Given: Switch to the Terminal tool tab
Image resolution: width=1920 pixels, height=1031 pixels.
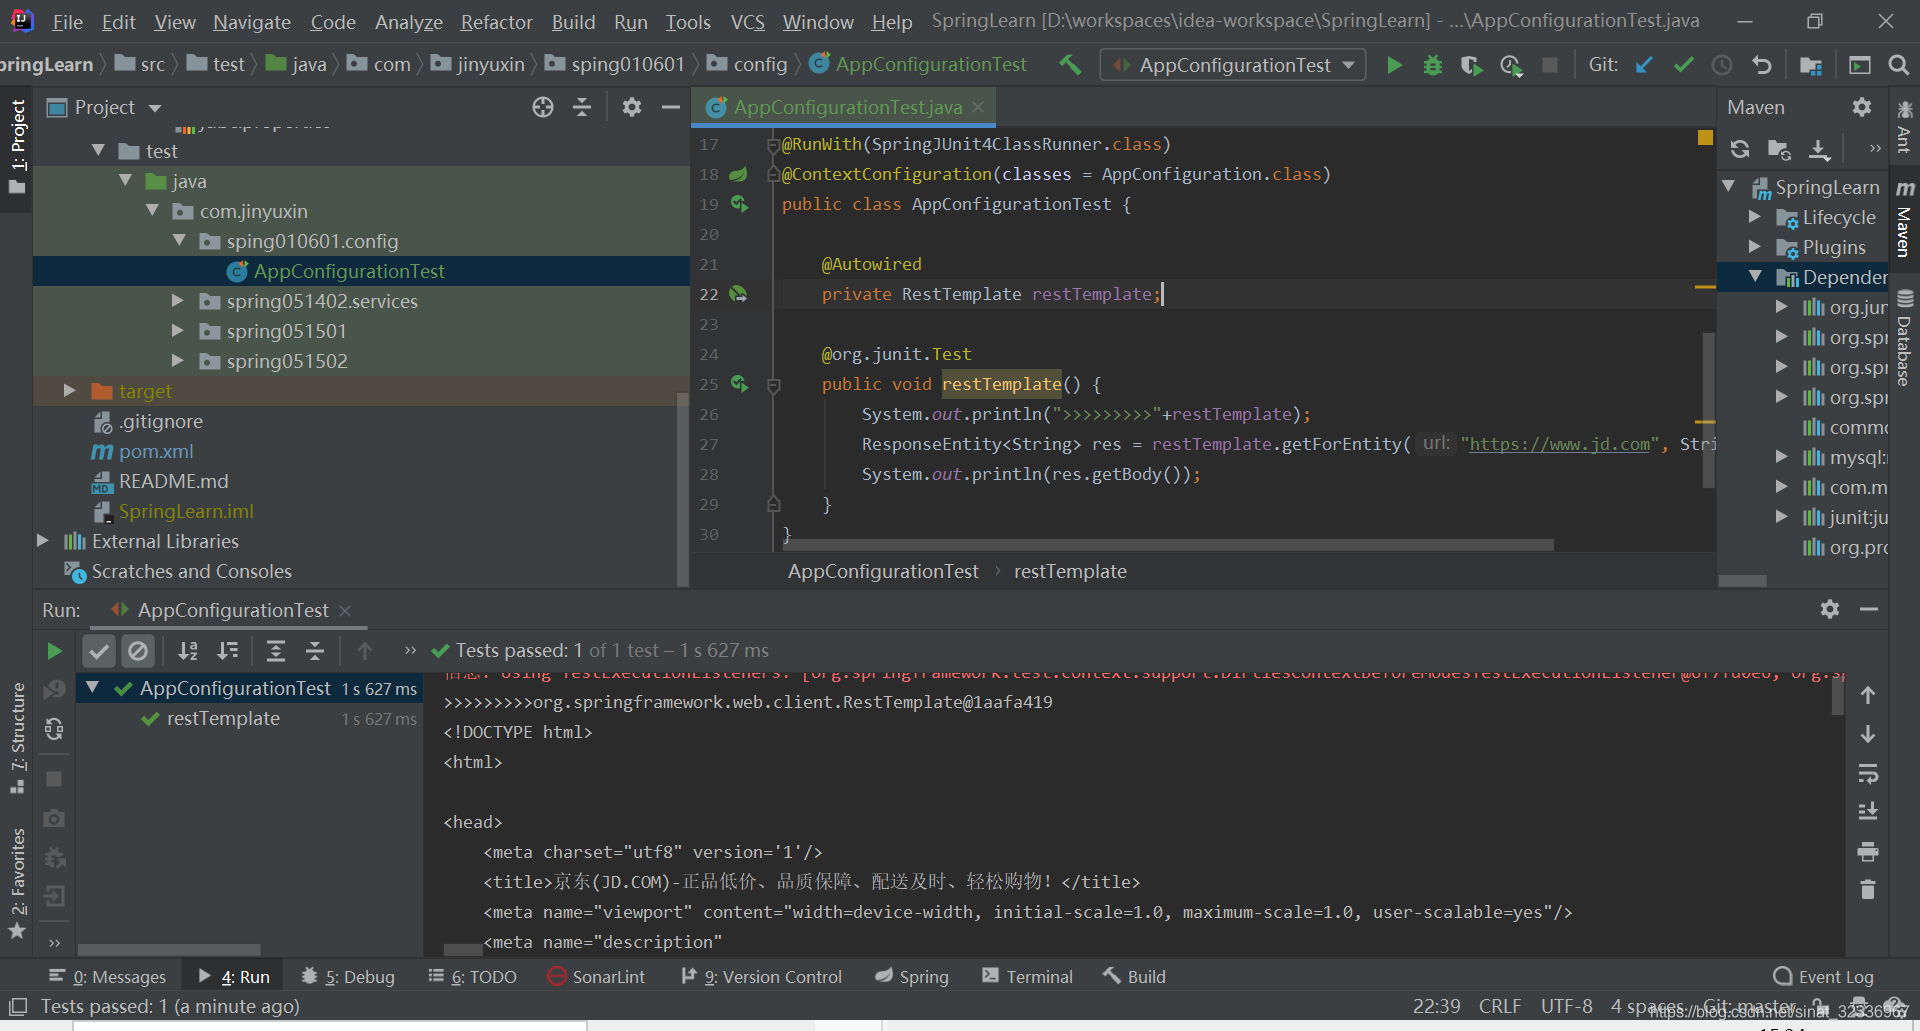Looking at the screenshot, I should coord(1027,977).
